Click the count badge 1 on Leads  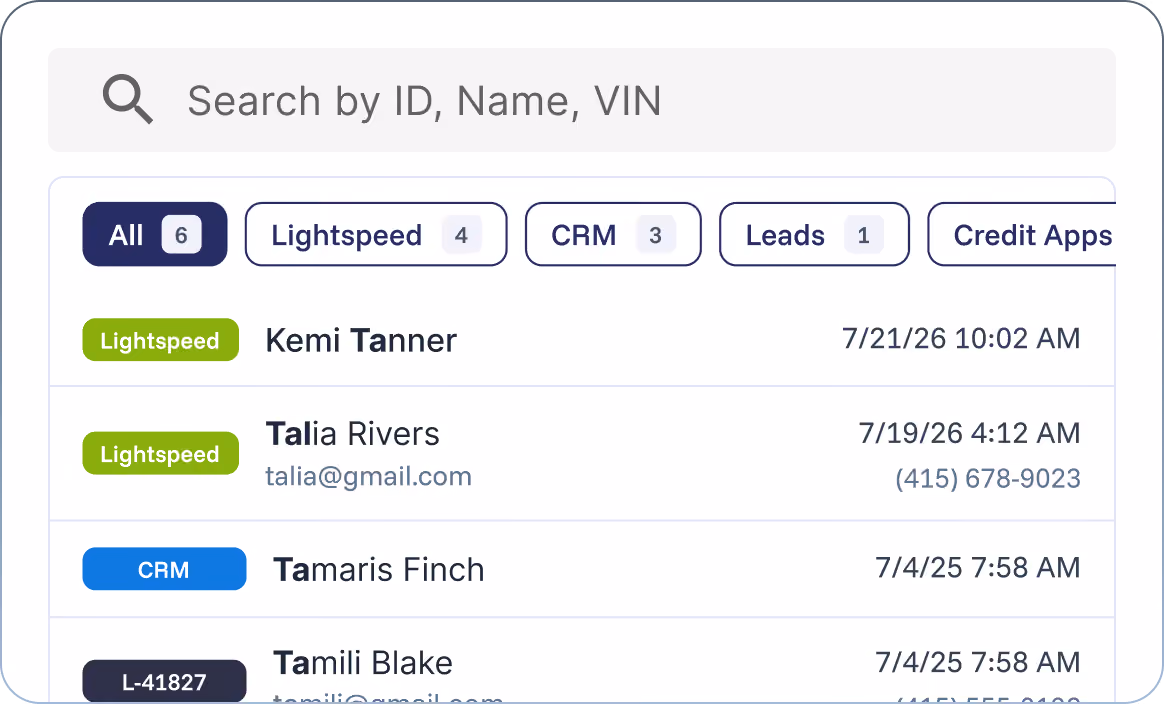coord(863,235)
